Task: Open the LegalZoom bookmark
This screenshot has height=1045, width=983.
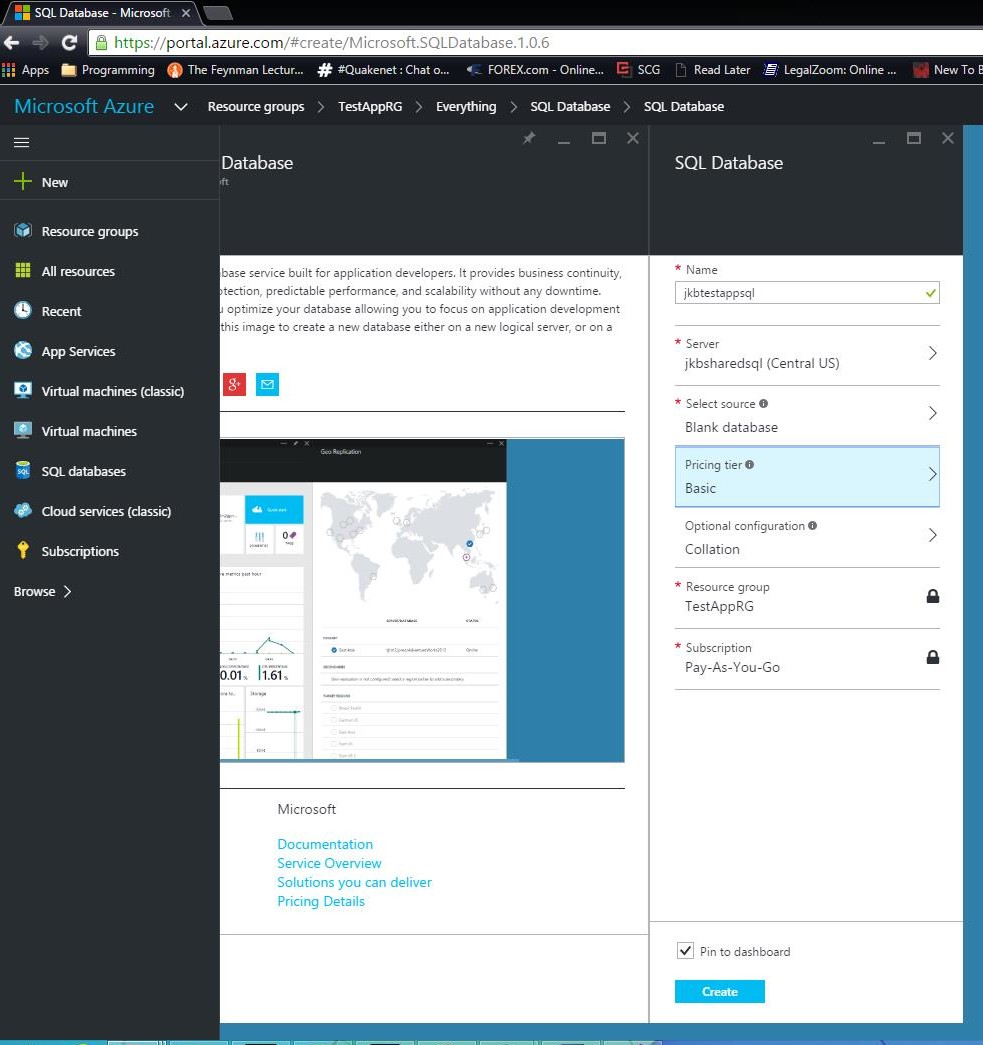Action: click(x=830, y=69)
